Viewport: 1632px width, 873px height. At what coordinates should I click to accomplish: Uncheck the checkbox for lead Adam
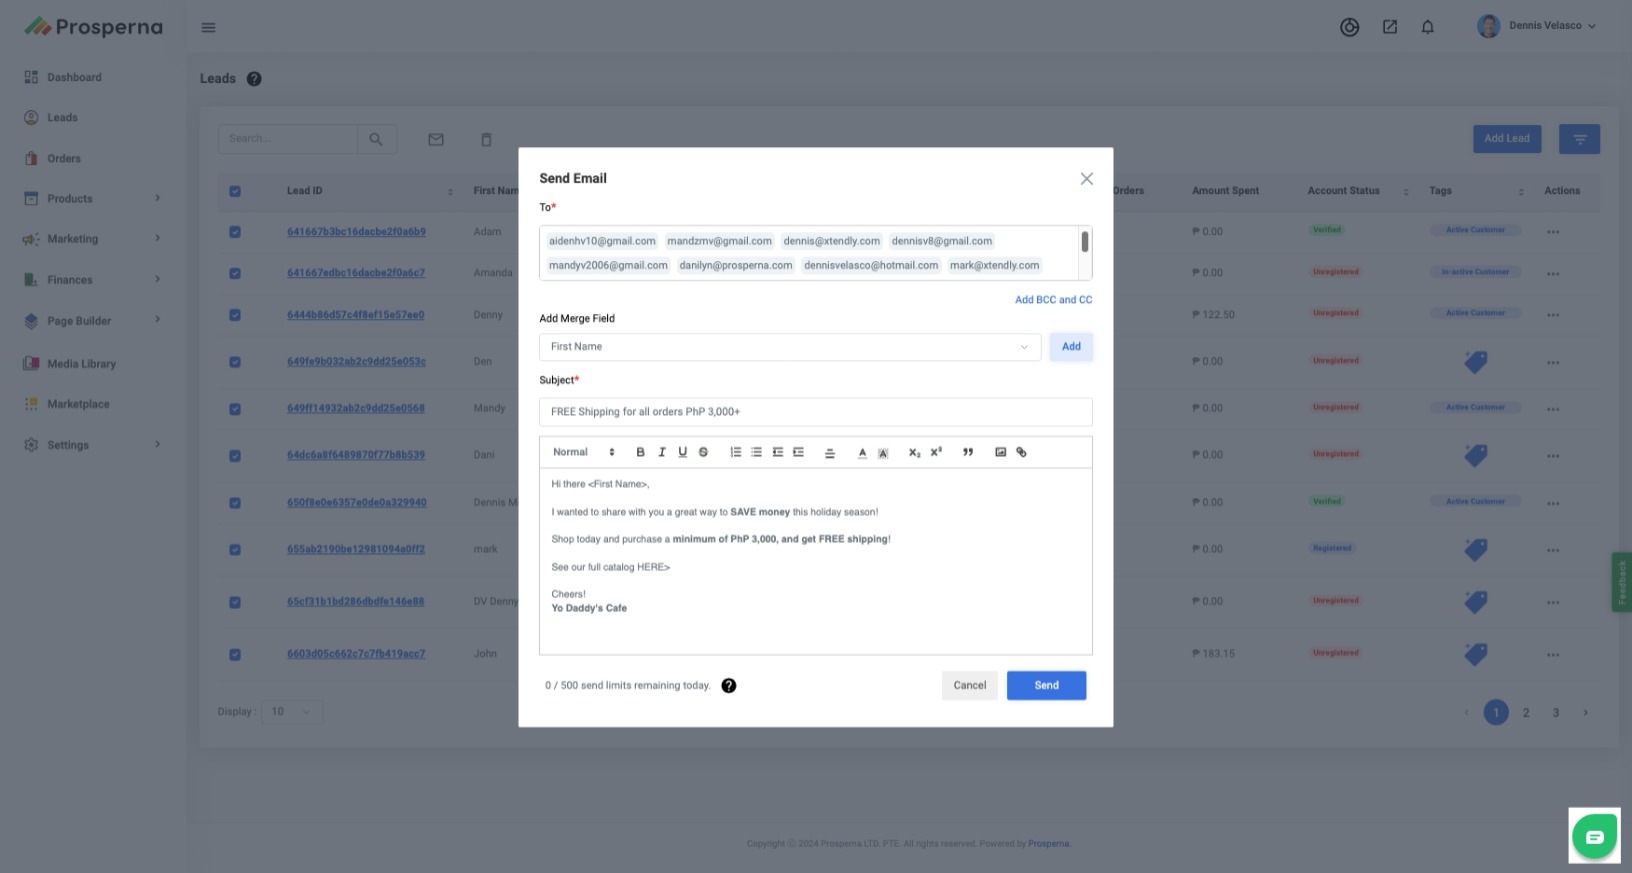pos(235,232)
